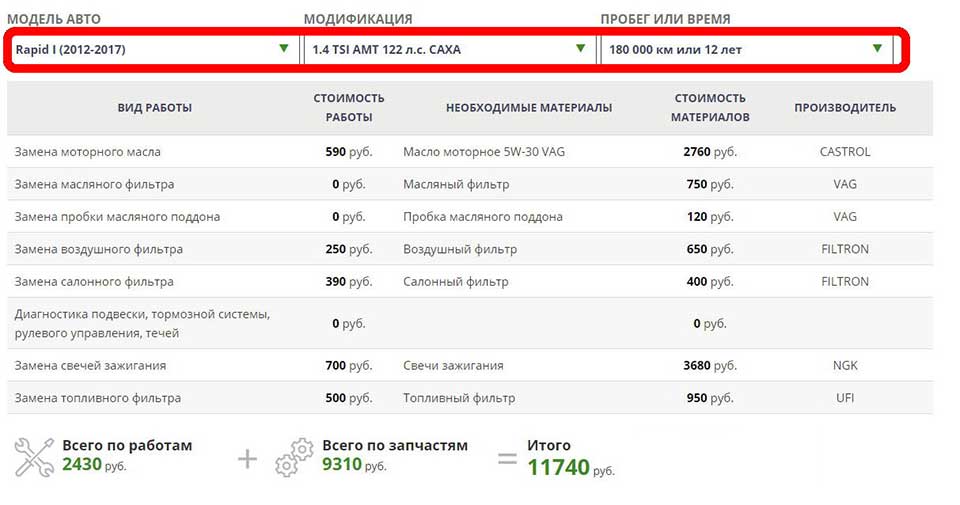Click the plus sign between the totals
Viewport: 960px width, 505px height.
247,459
